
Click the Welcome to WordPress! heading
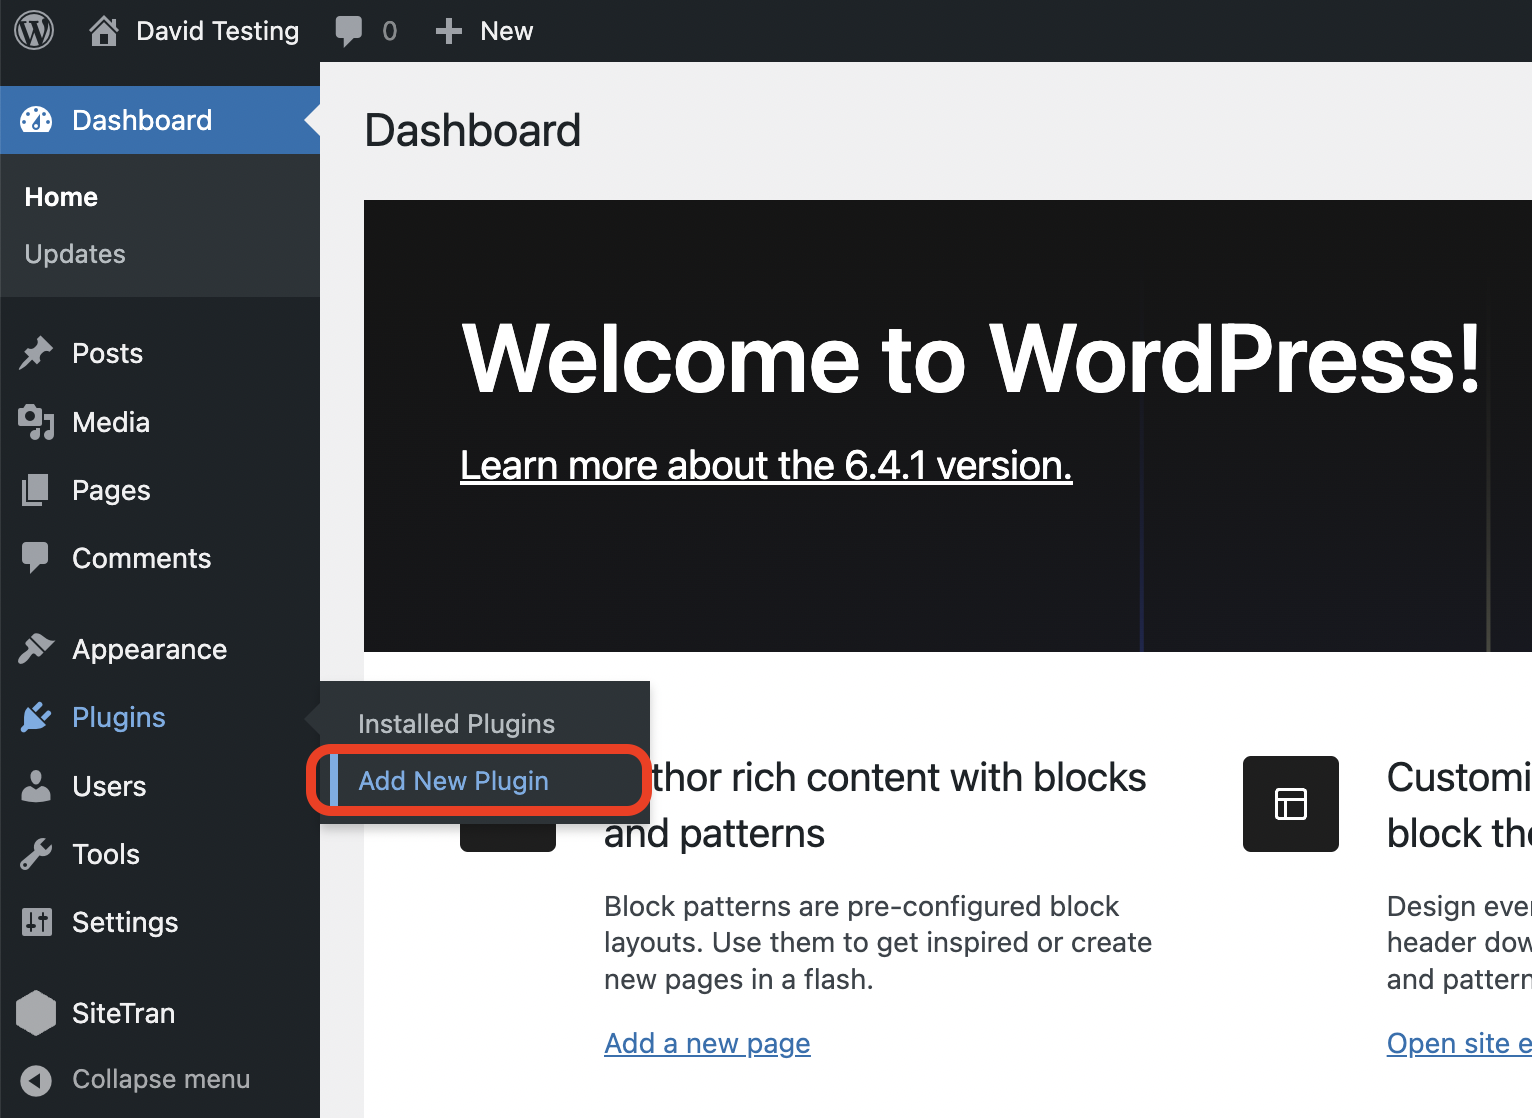click(x=971, y=358)
